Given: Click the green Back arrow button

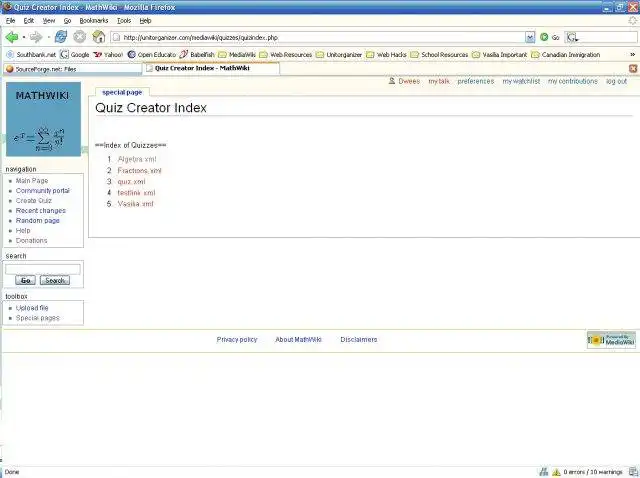Looking at the screenshot, I should tap(12, 37).
